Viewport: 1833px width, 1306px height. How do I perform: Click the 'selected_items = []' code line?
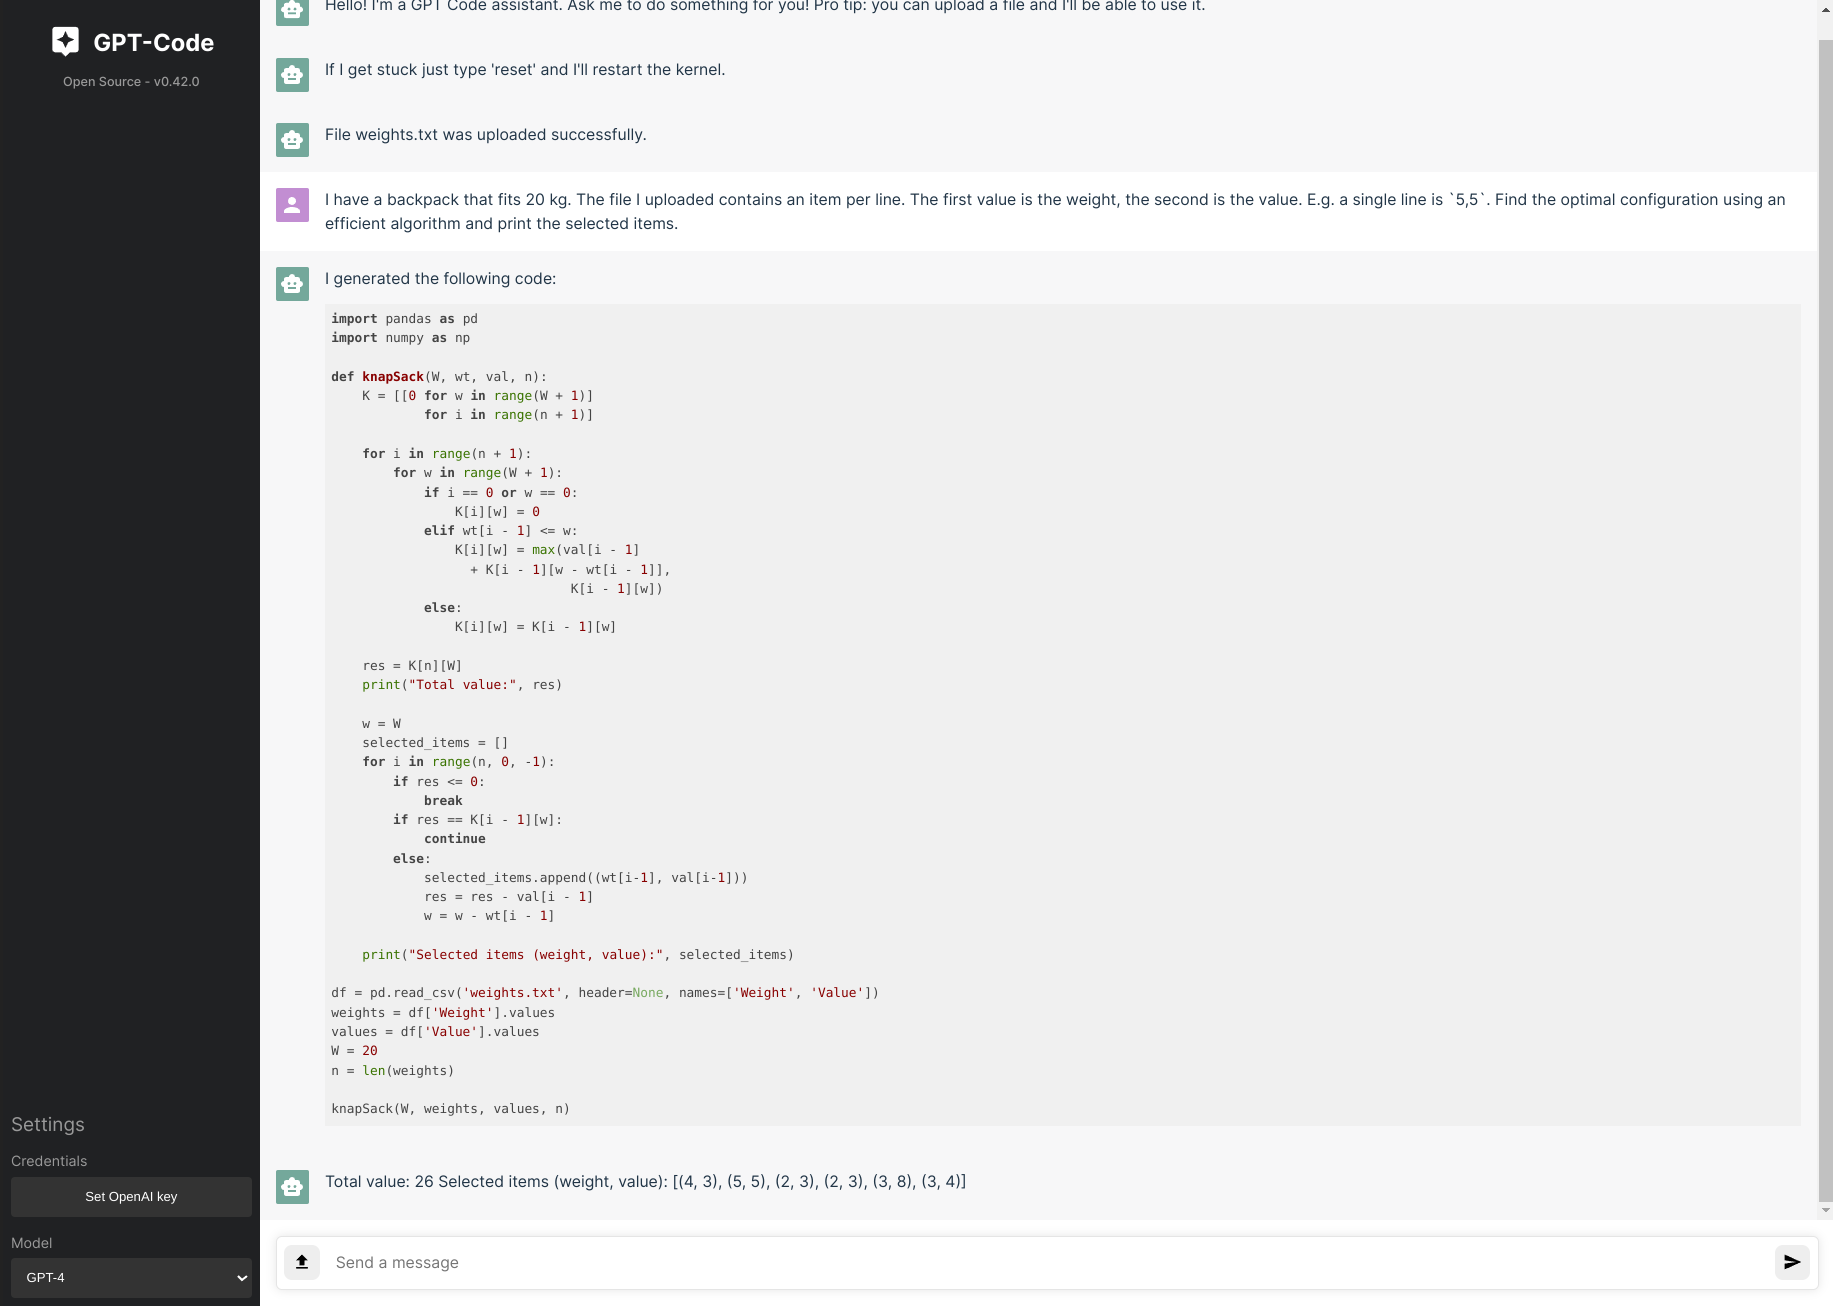coord(435,743)
